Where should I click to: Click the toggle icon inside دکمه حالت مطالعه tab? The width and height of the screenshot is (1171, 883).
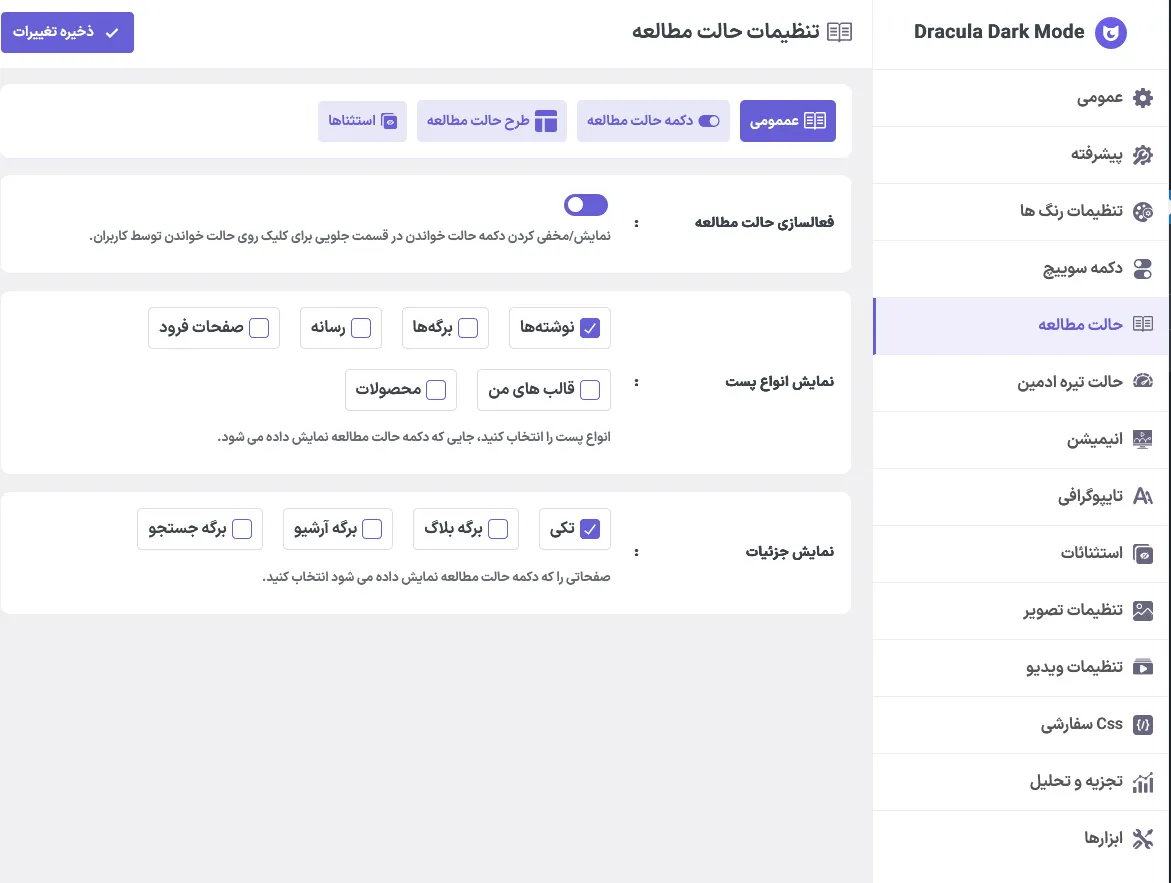tap(709, 121)
